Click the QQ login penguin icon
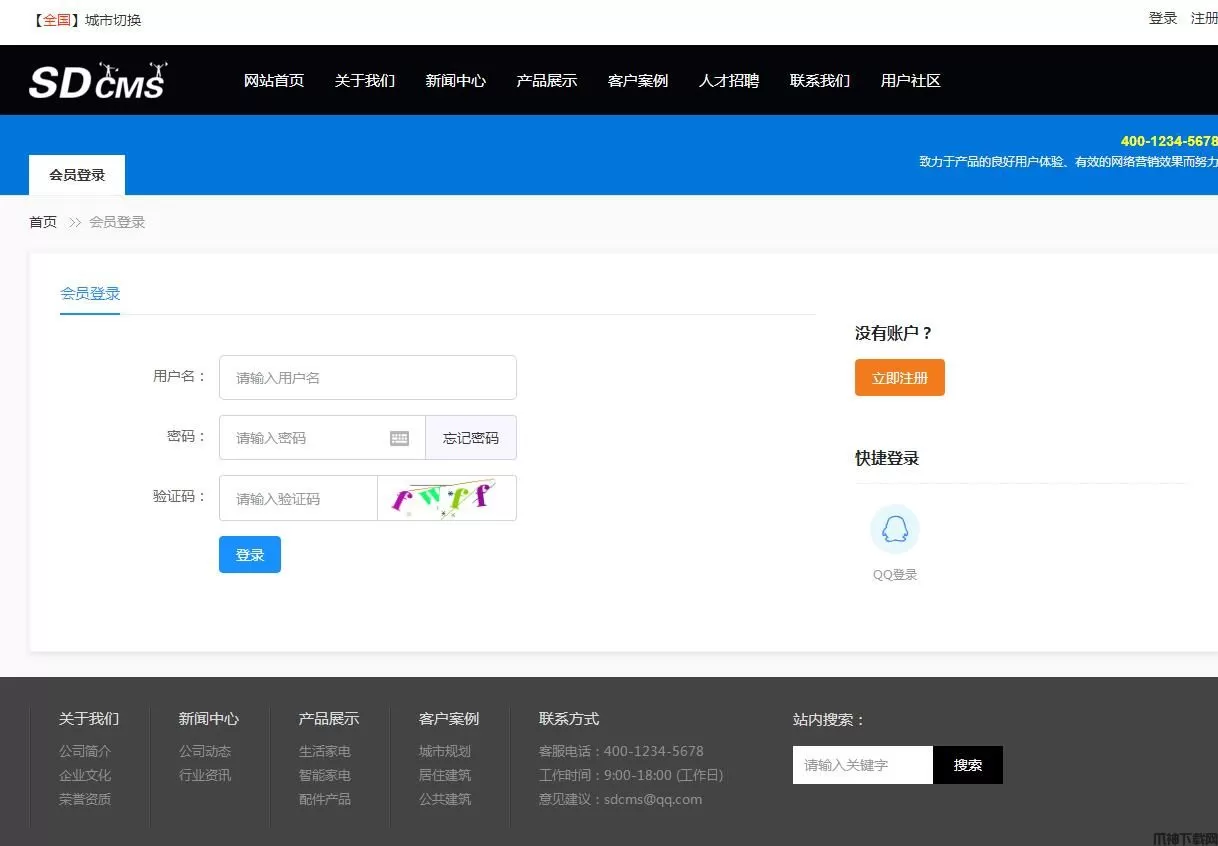The height and width of the screenshot is (846, 1218). click(894, 530)
